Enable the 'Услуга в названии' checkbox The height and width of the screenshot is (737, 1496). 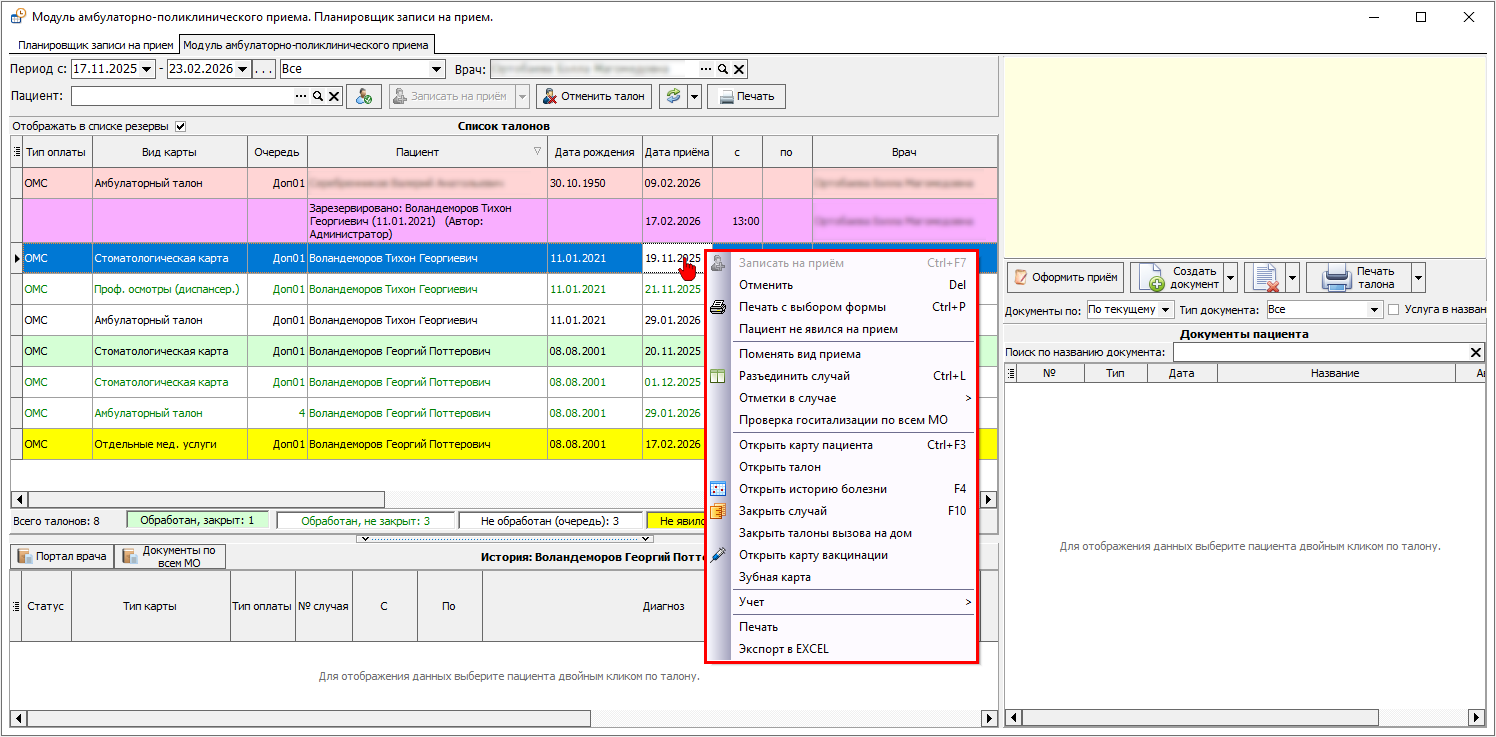tap(1394, 310)
